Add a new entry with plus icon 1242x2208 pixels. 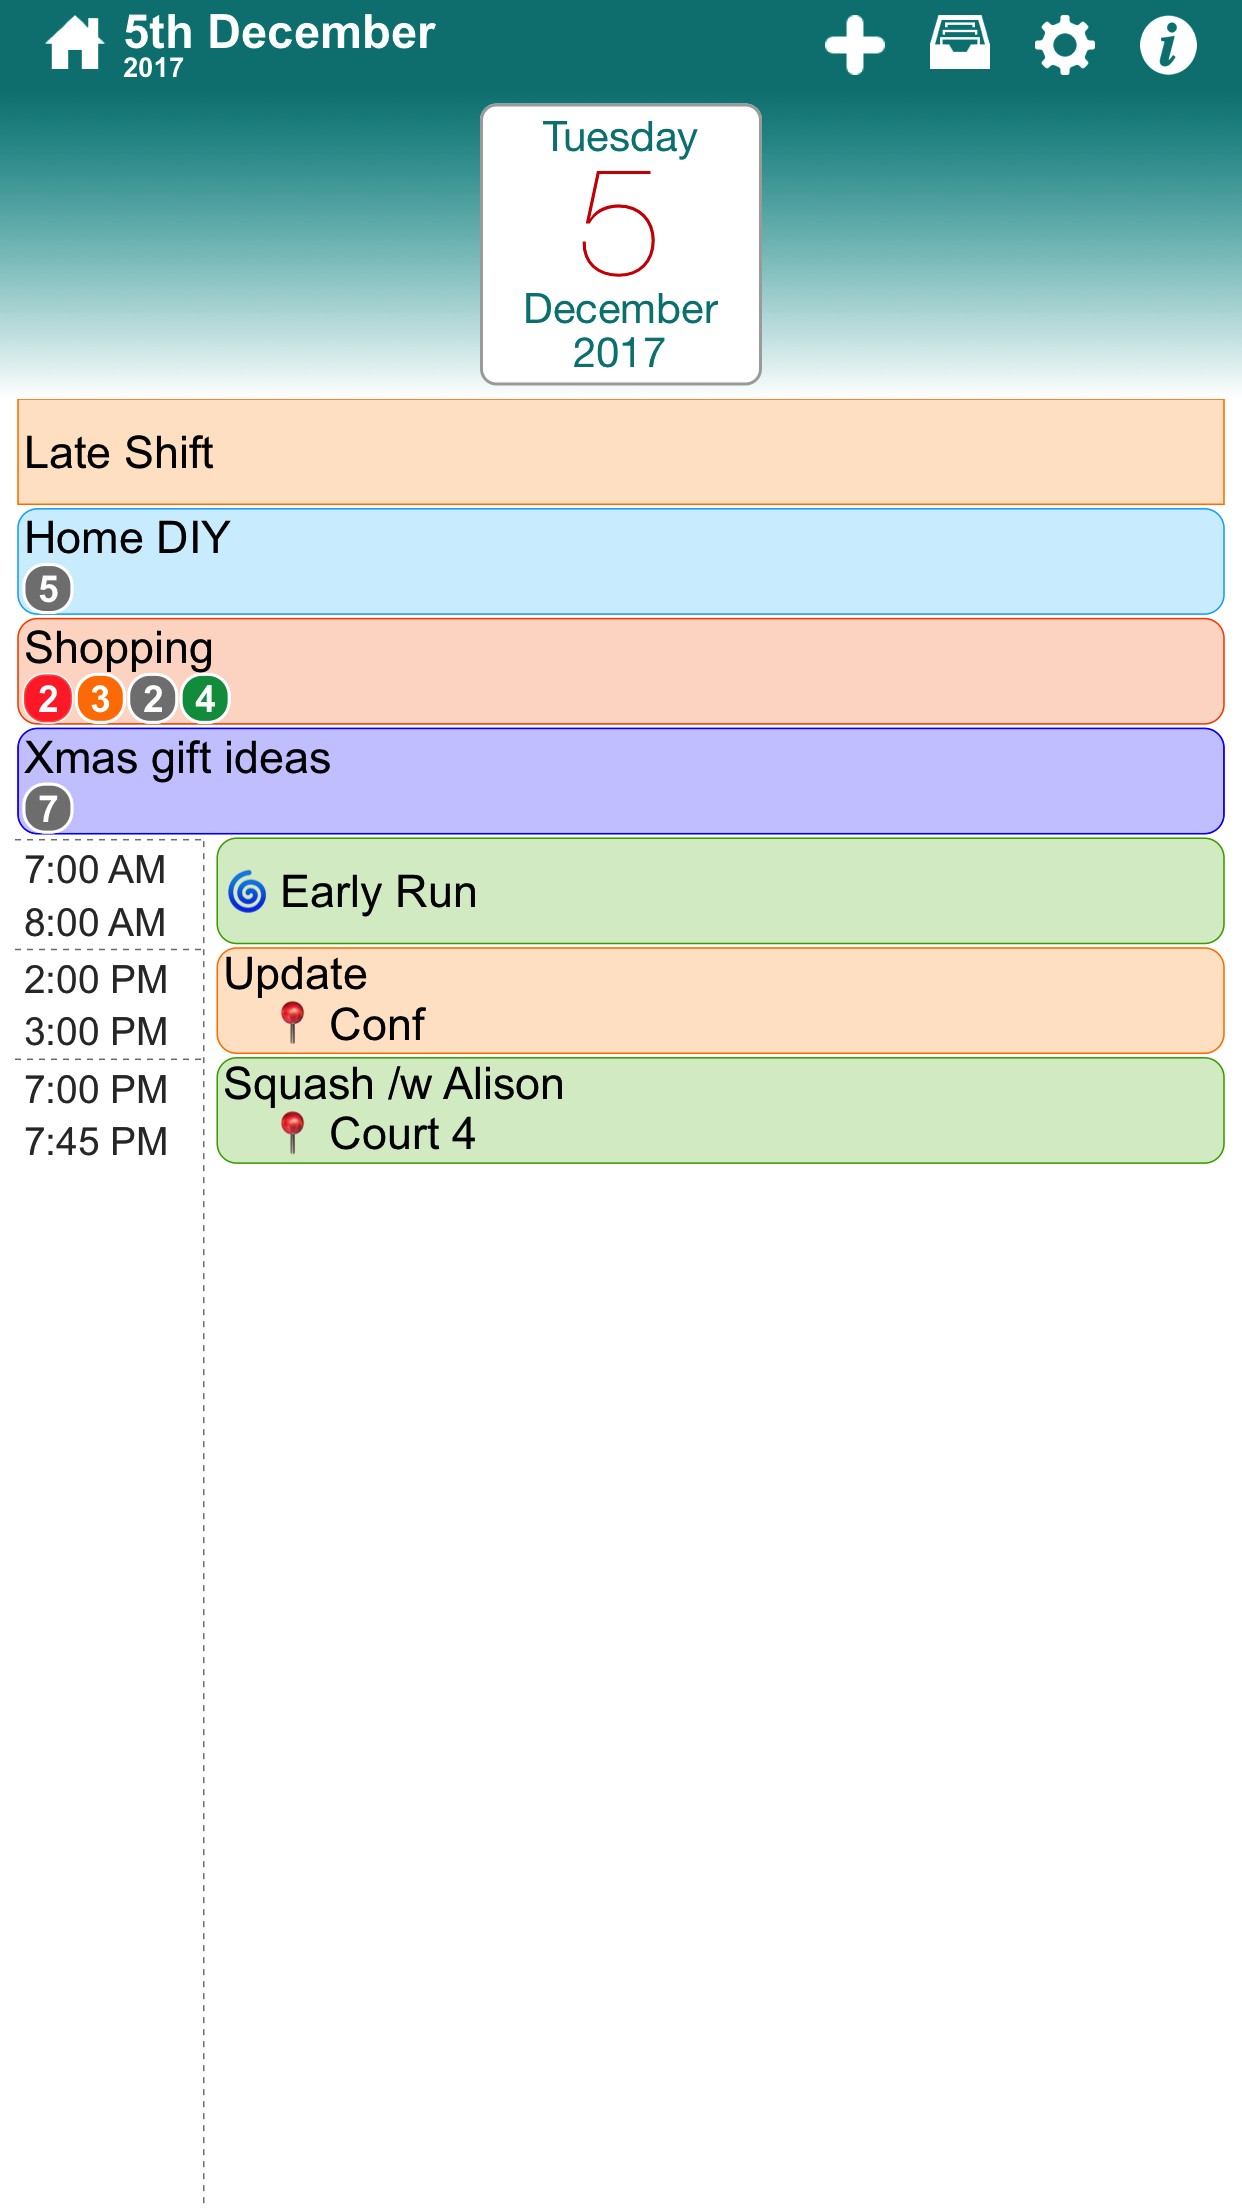click(854, 45)
